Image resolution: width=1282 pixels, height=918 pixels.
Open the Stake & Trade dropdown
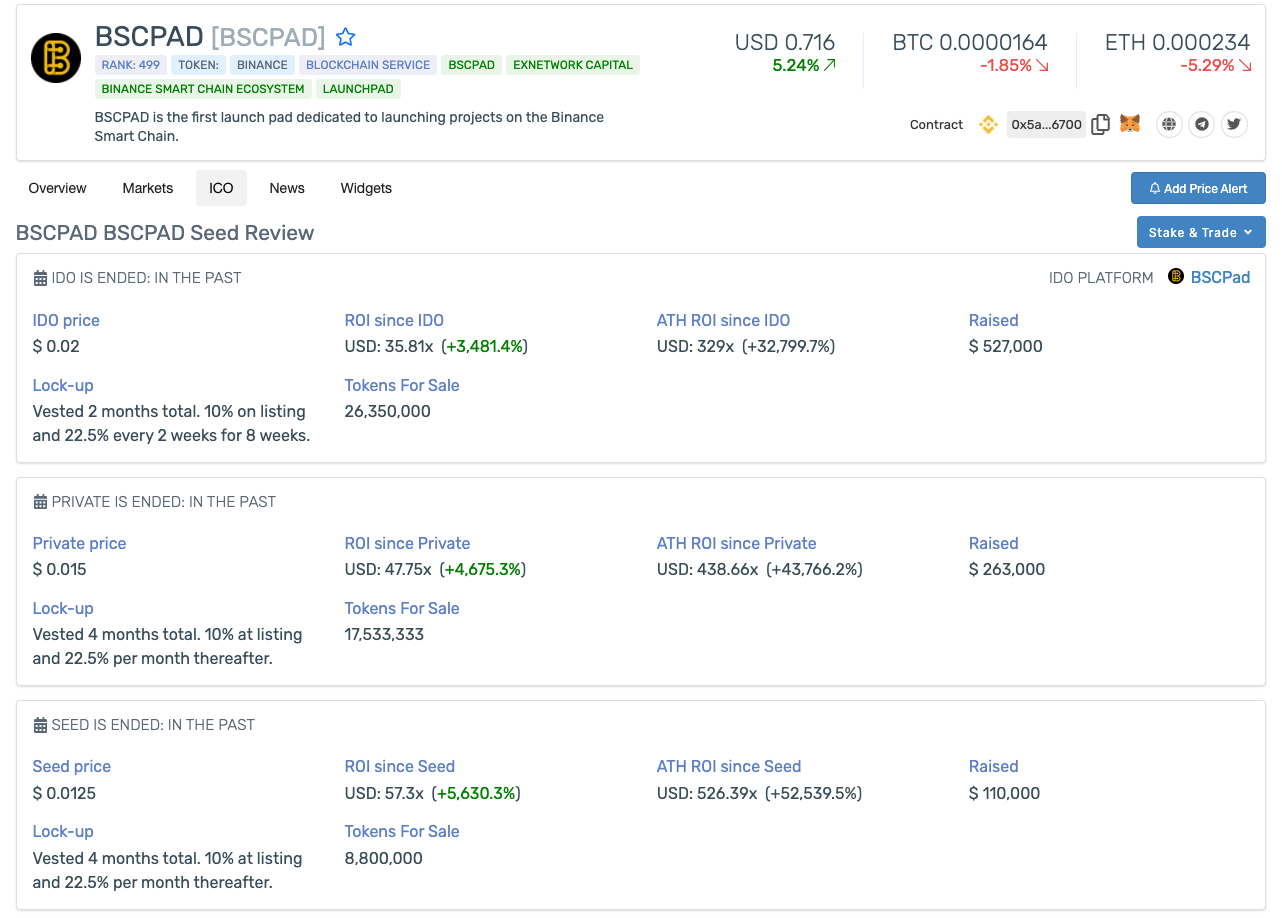(x=1201, y=232)
